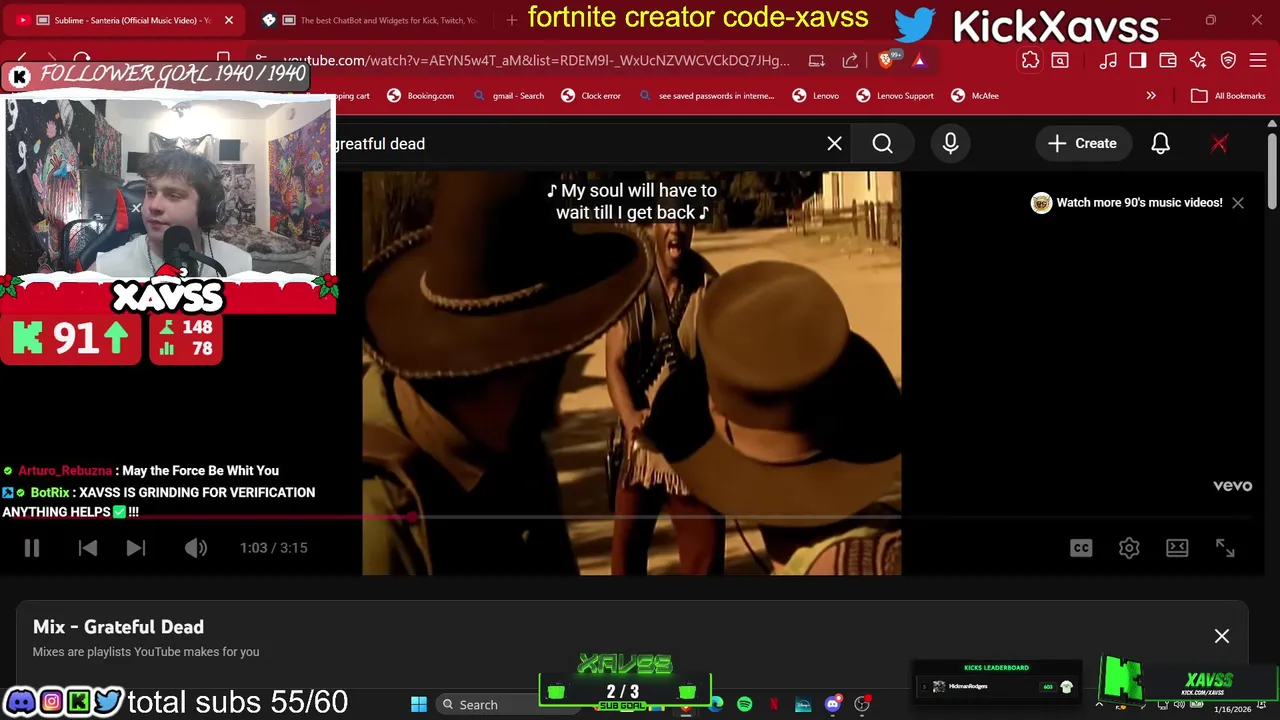
Task: Open the video settings gear
Action: 1129,548
